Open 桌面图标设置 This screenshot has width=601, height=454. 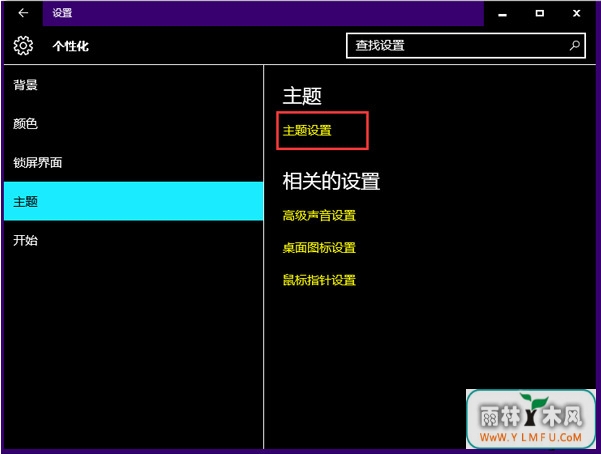coord(319,248)
